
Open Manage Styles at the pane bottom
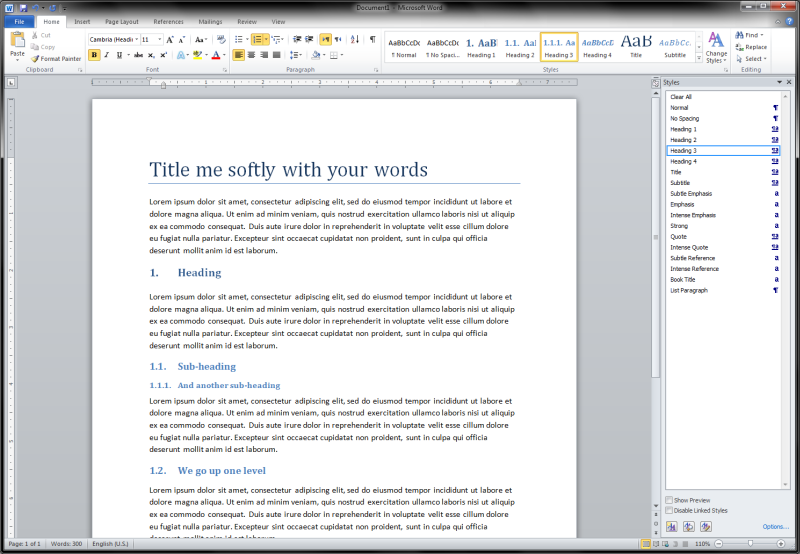coord(707,526)
